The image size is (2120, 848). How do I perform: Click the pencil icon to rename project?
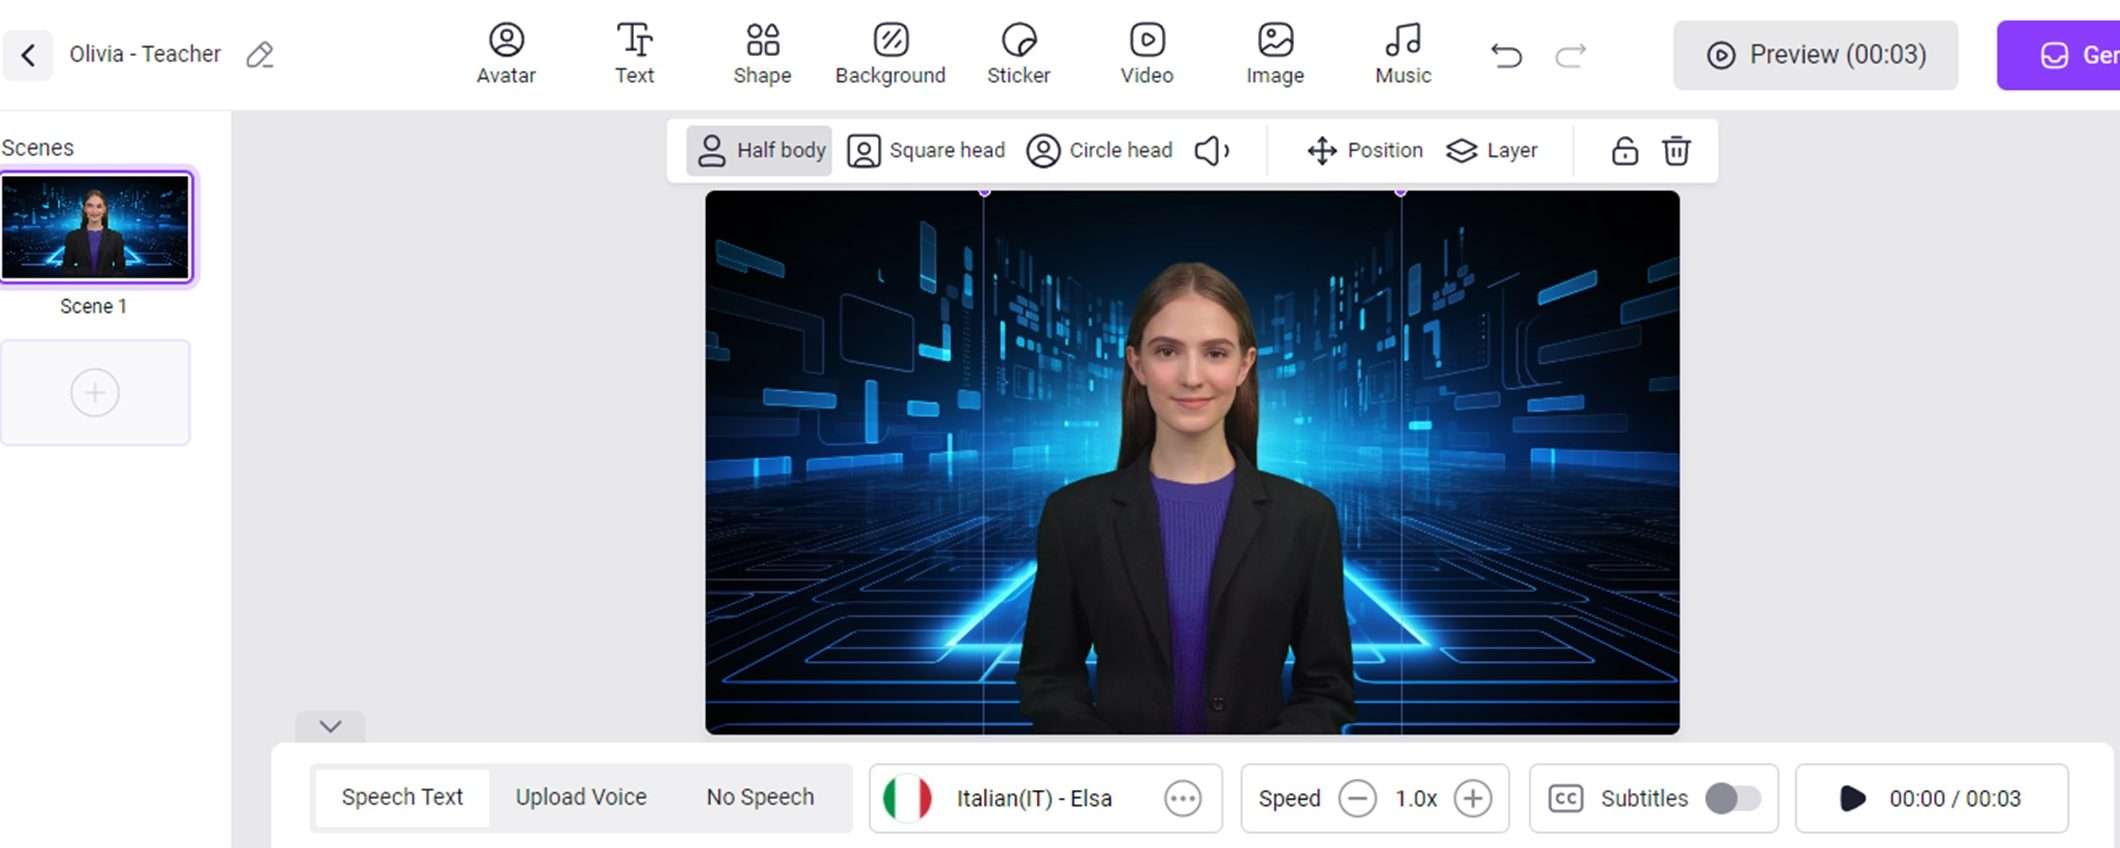260,54
